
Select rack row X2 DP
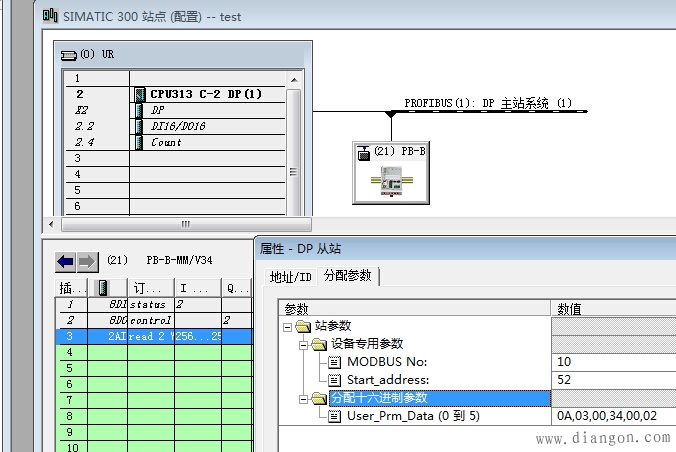[175, 110]
